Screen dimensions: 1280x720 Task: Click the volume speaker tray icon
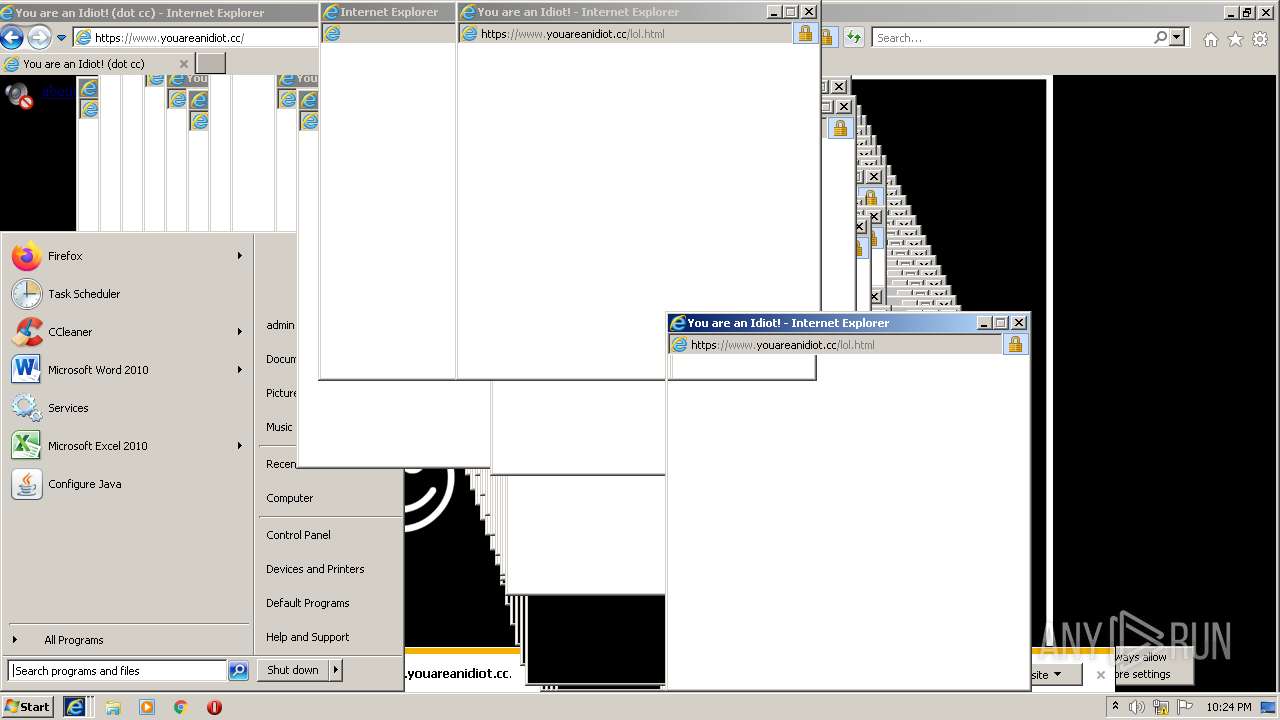[x=1137, y=707]
